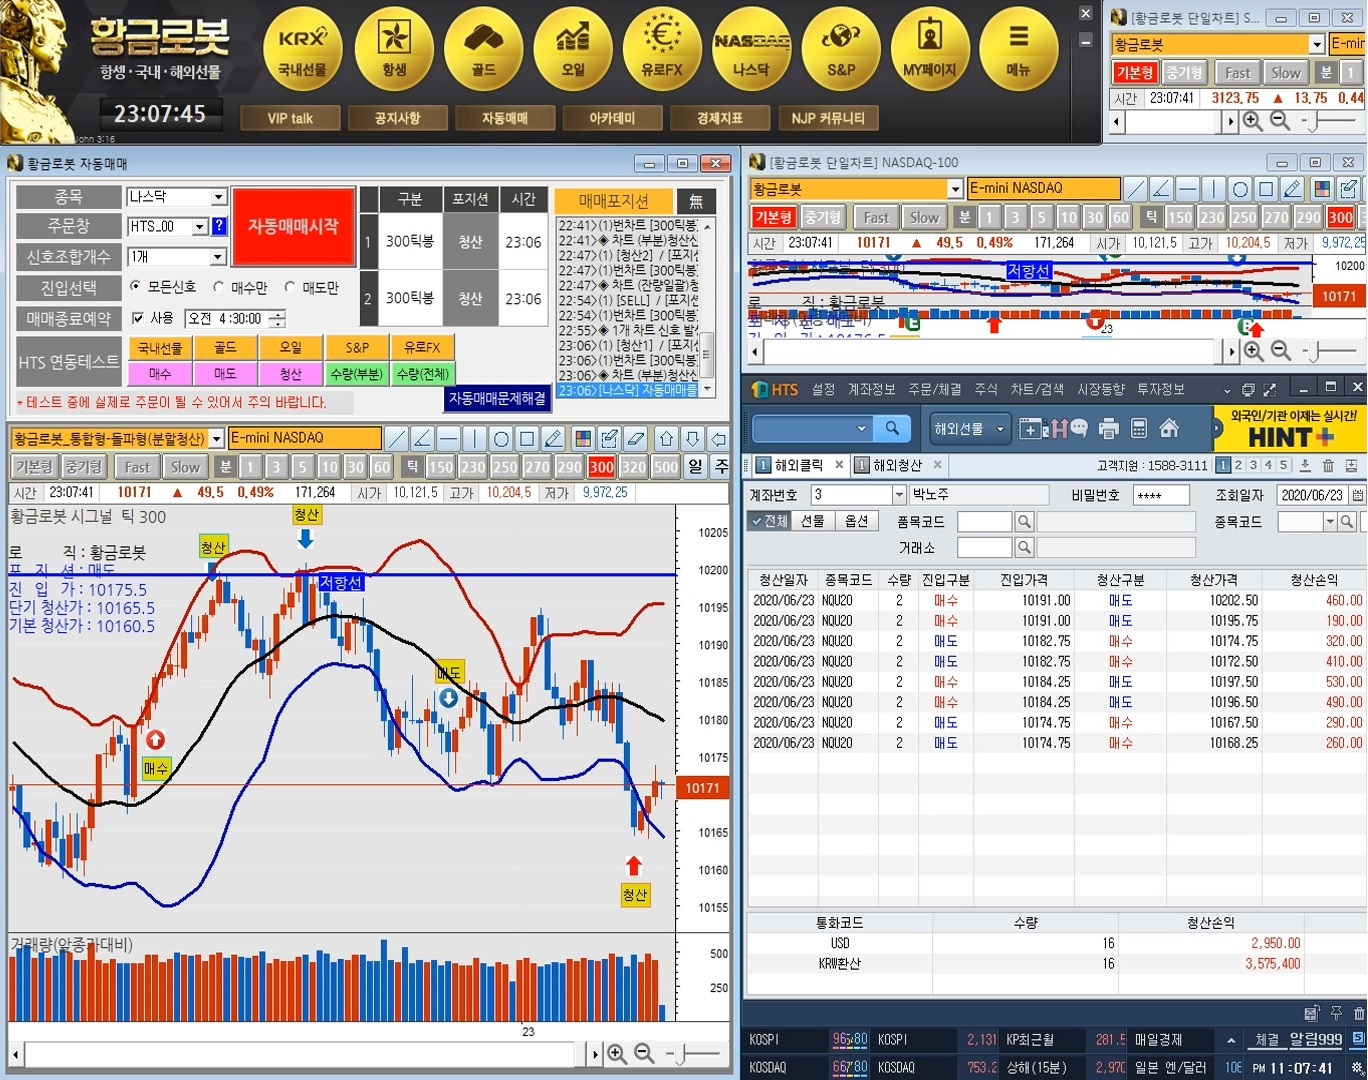1368x1080 pixels.
Task: Expand the 주문창 dropdown showing HTS_00
Action: click(x=199, y=227)
